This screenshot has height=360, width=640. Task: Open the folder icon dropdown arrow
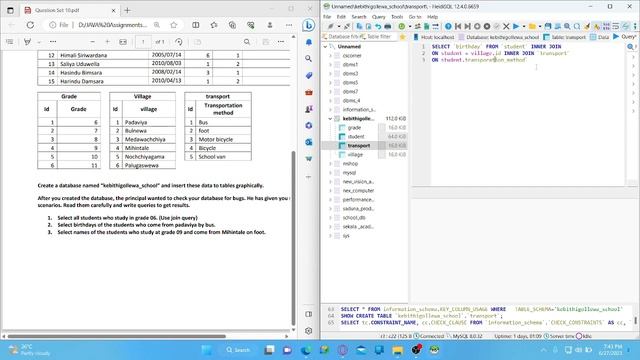click(540, 27)
